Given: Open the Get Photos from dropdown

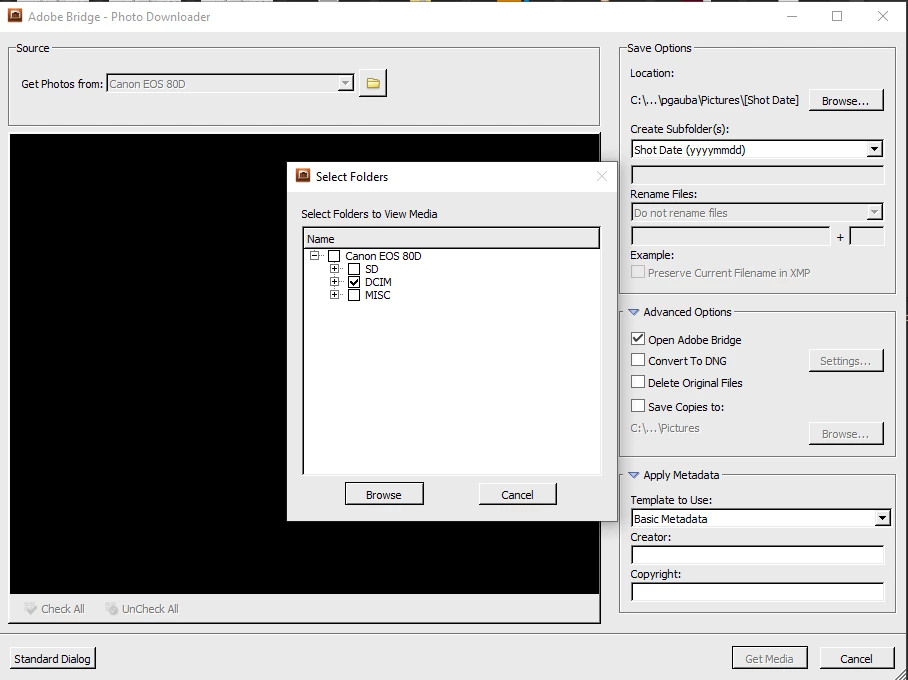Looking at the screenshot, I should pos(345,83).
